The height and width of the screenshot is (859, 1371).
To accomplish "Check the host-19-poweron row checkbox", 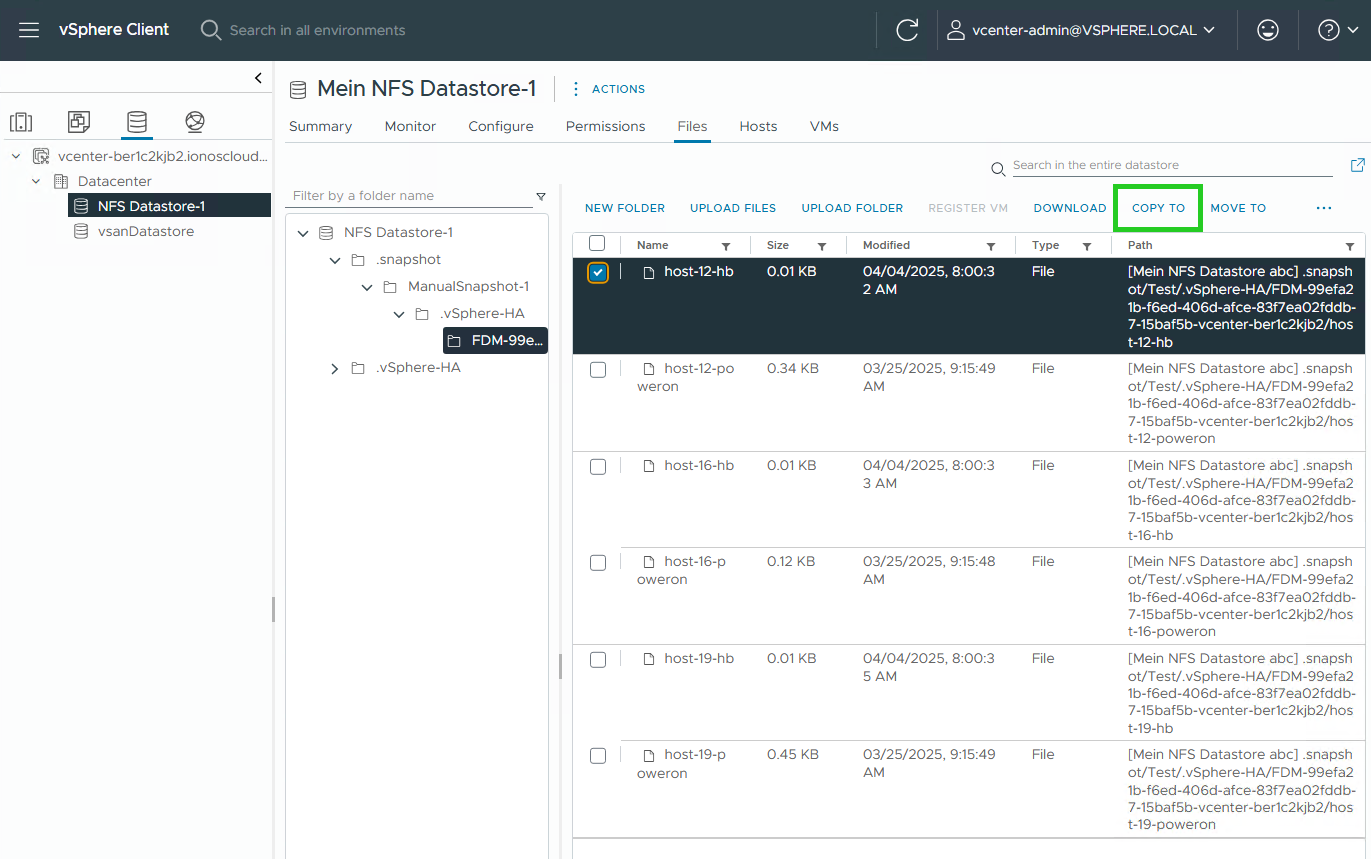I will pos(598,756).
